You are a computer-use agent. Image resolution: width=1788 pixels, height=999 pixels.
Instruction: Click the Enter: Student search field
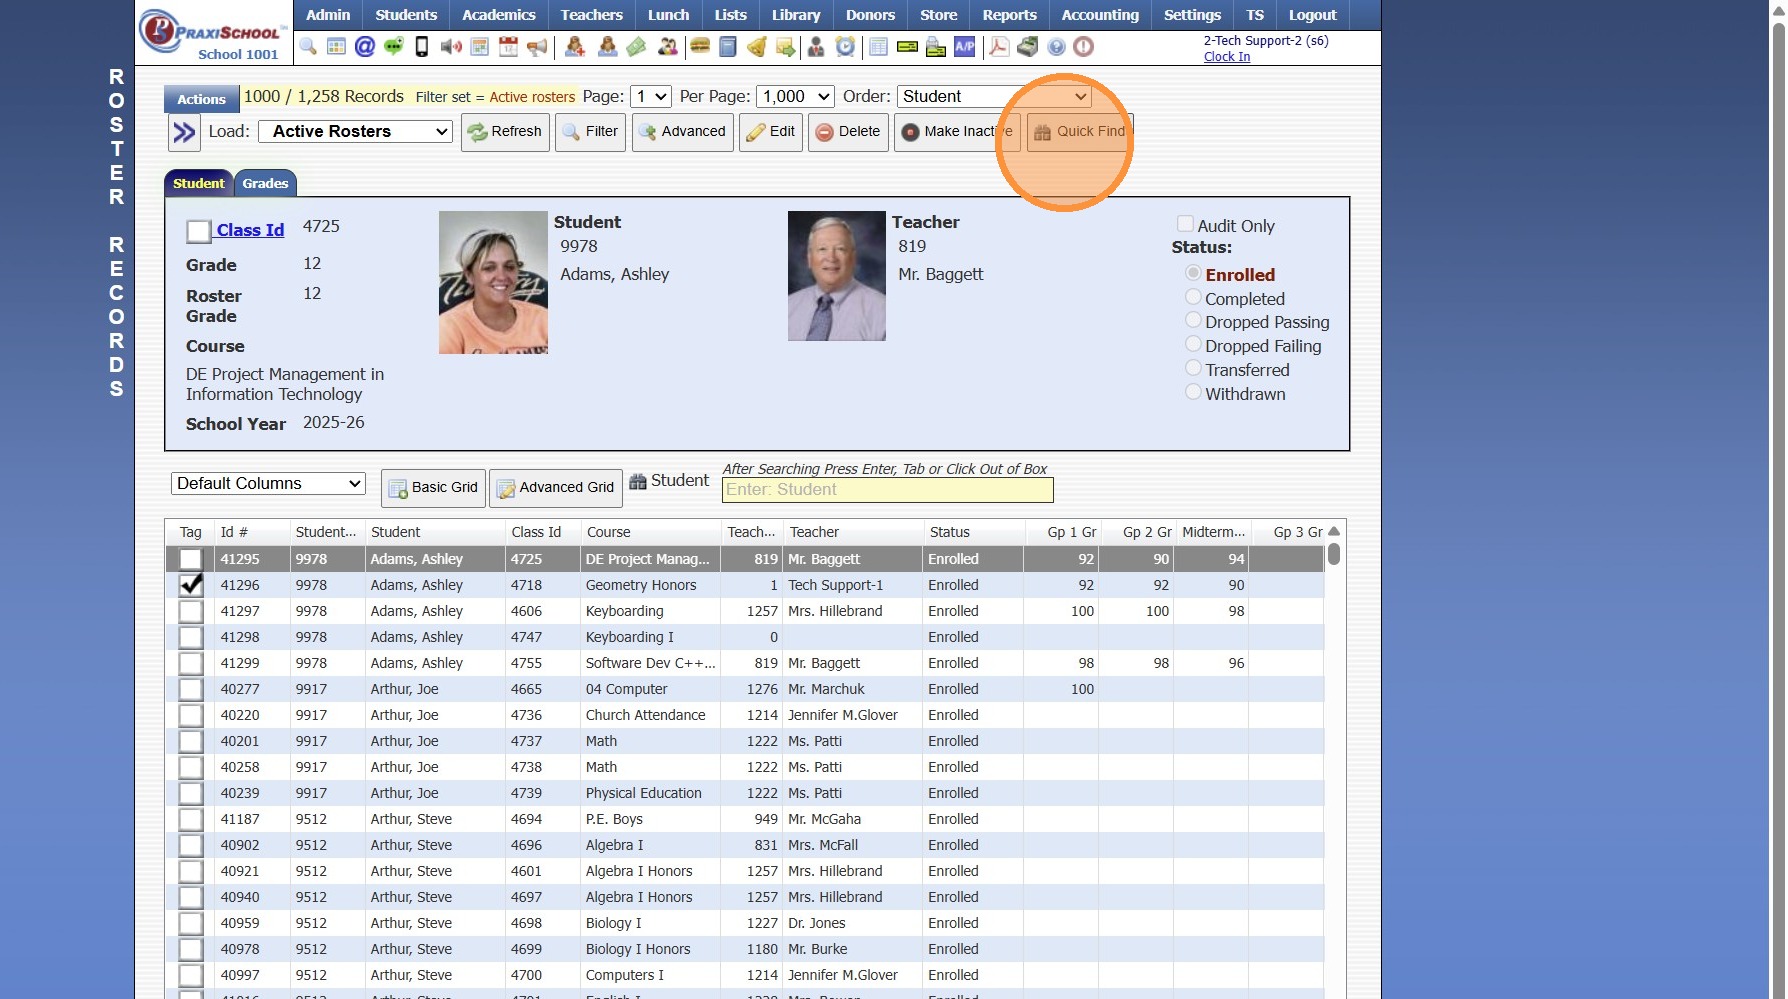887,490
